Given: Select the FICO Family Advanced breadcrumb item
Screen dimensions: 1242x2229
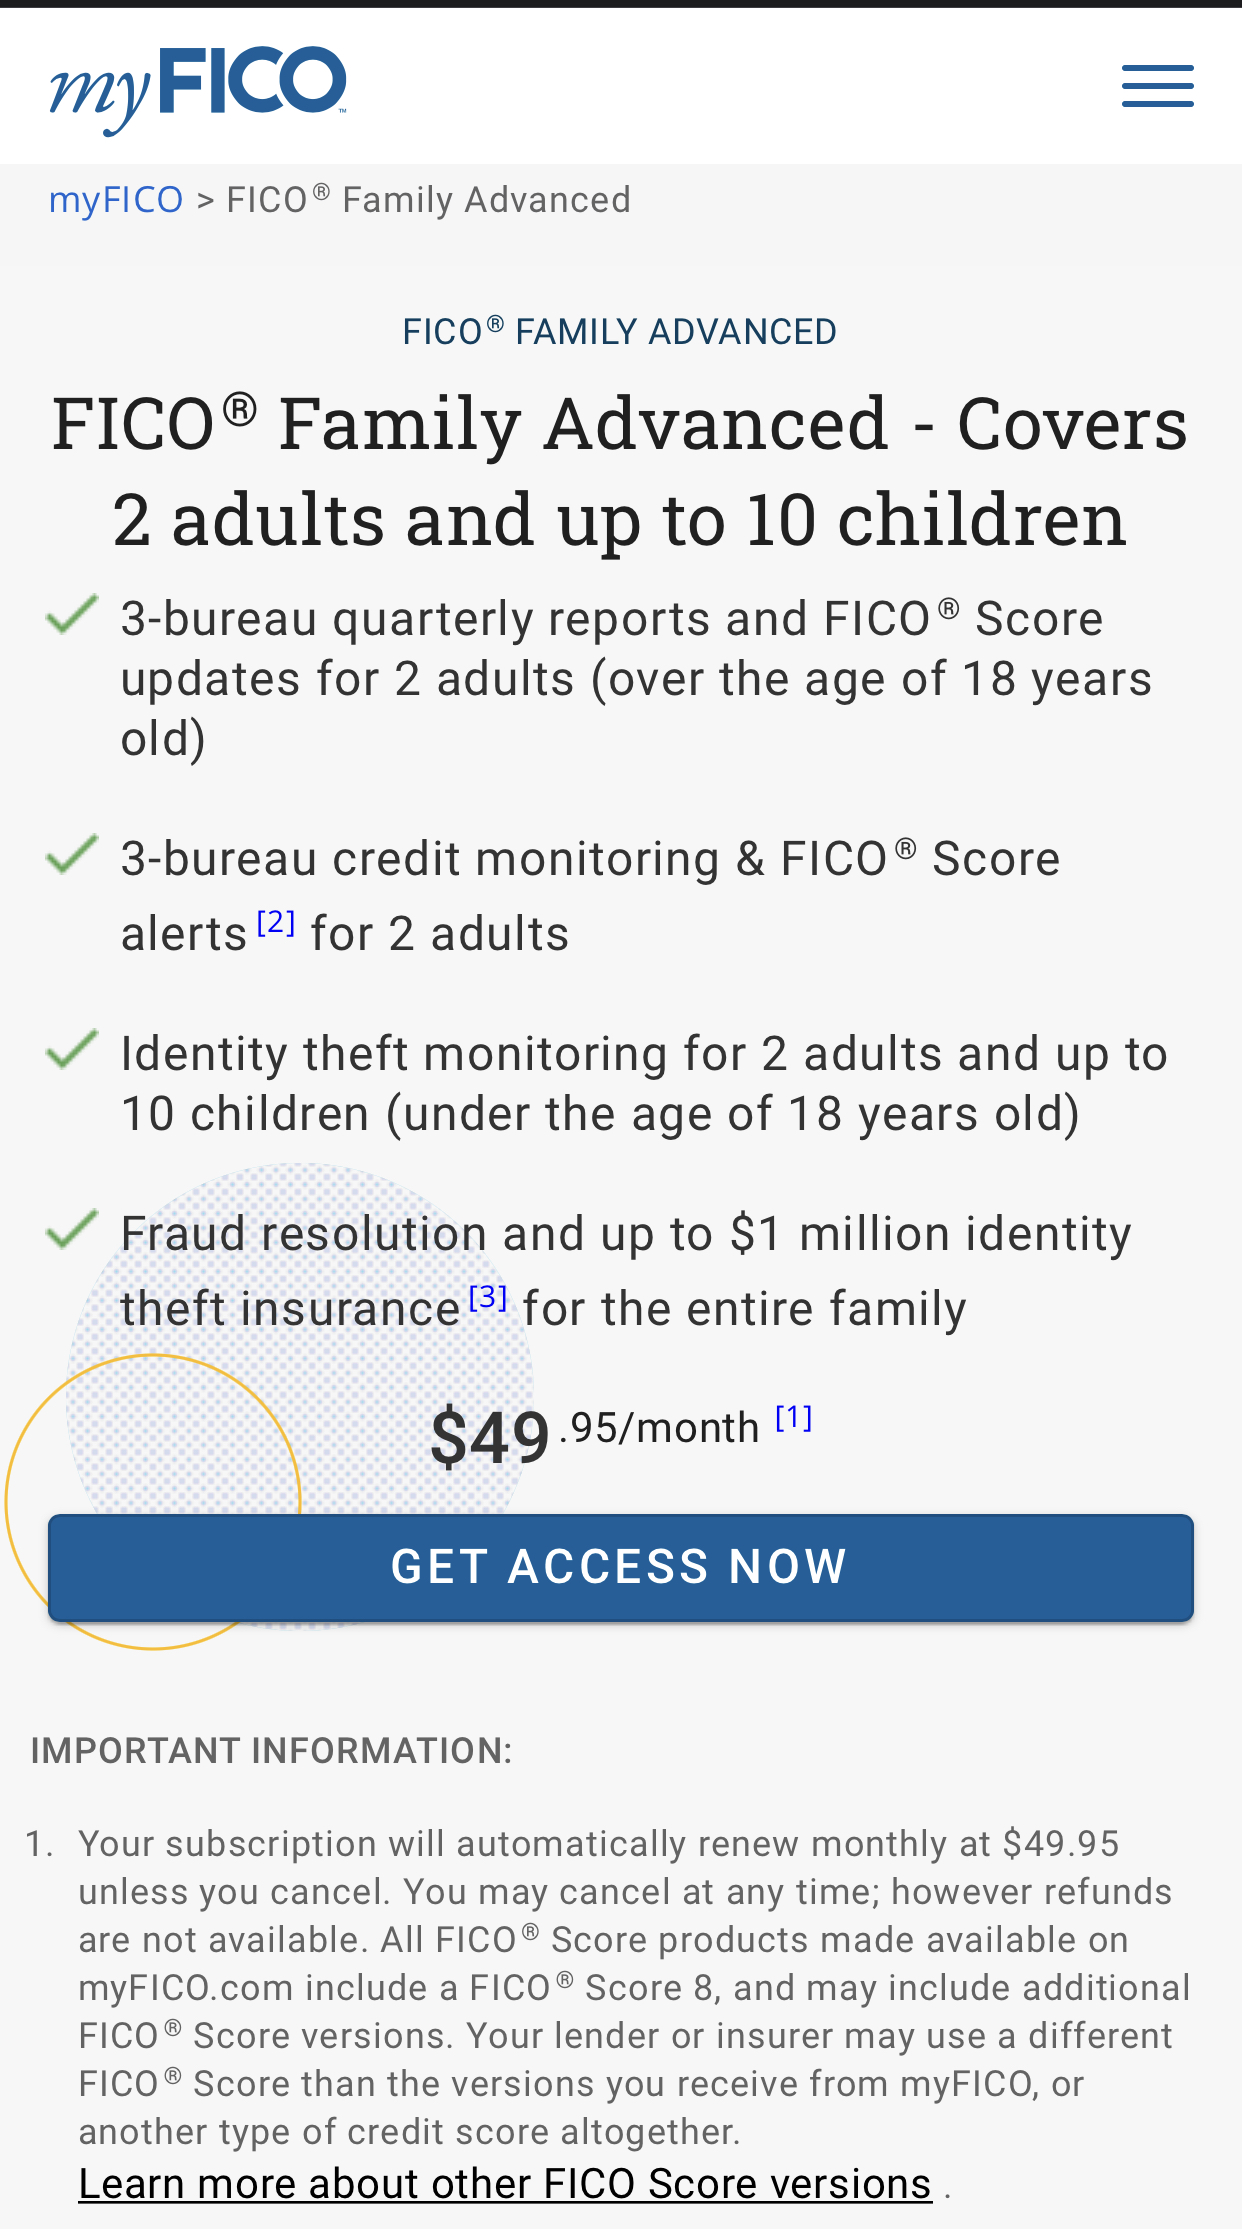Looking at the screenshot, I should pyautogui.click(x=428, y=200).
